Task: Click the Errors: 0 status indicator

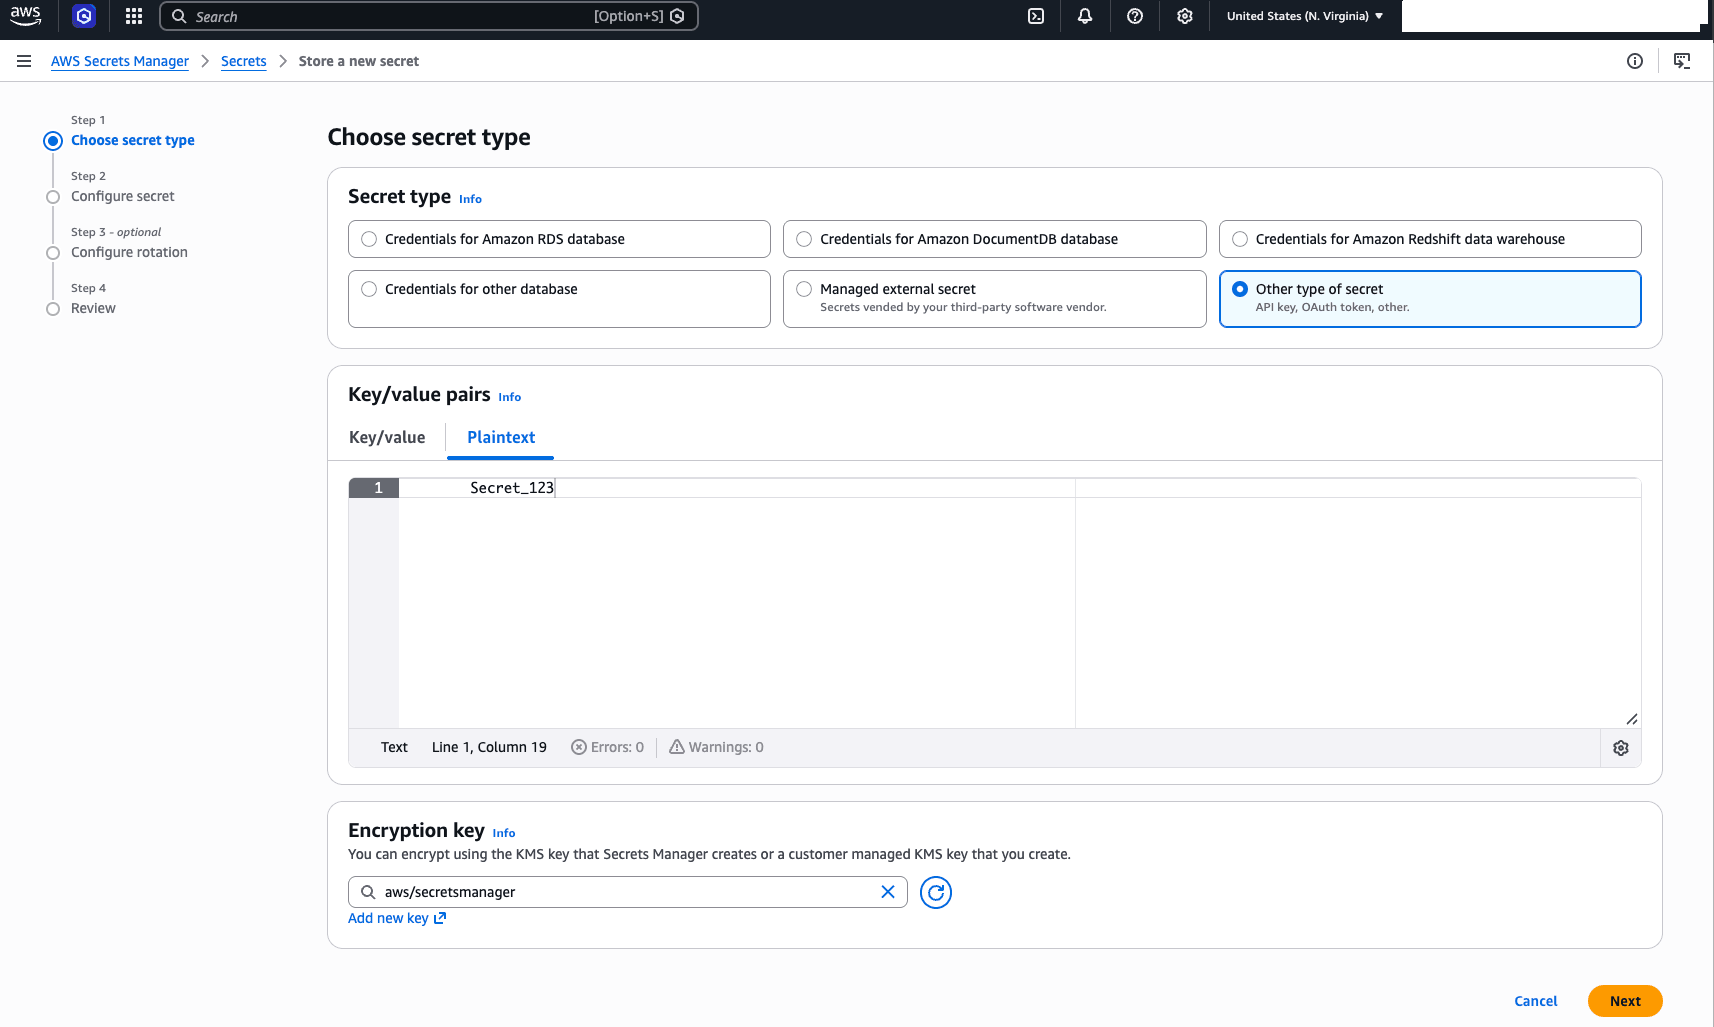Action: click(608, 747)
